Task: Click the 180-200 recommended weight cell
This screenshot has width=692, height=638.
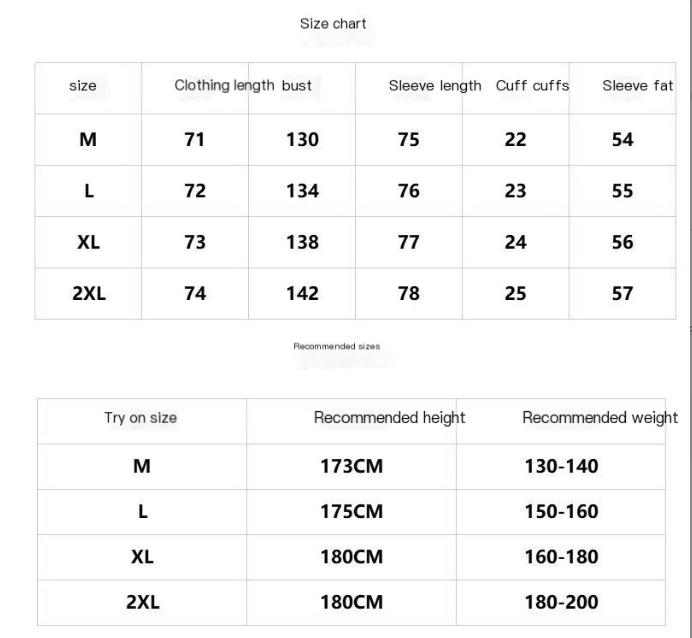Action: [x=561, y=602]
